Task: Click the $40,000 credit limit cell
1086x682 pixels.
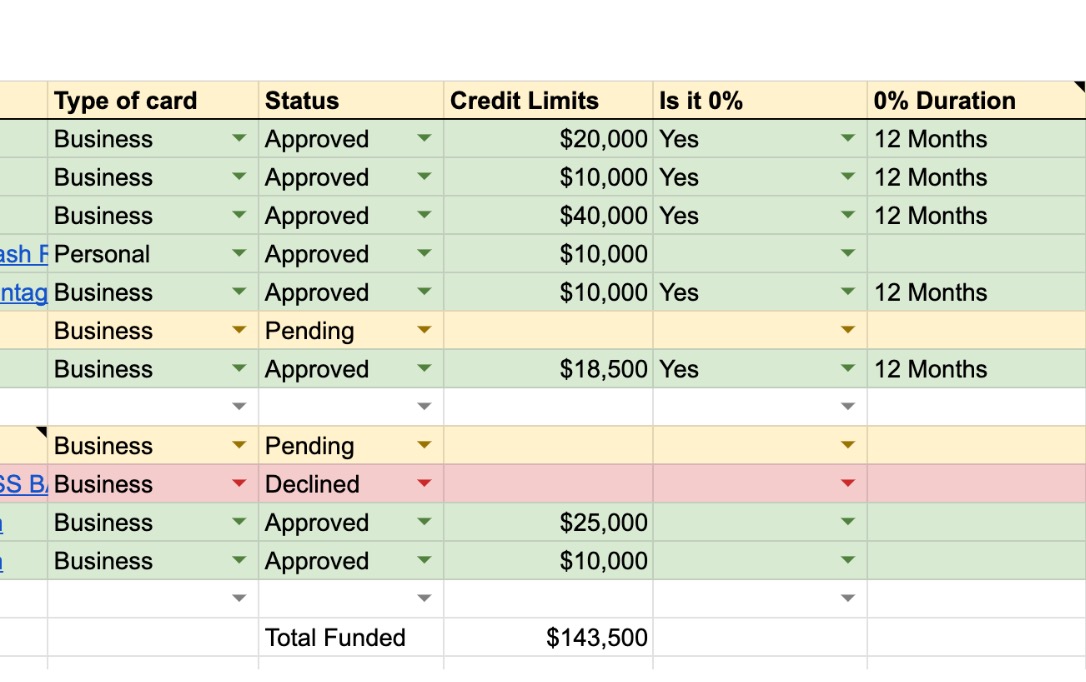Action: (x=547, y=216)
